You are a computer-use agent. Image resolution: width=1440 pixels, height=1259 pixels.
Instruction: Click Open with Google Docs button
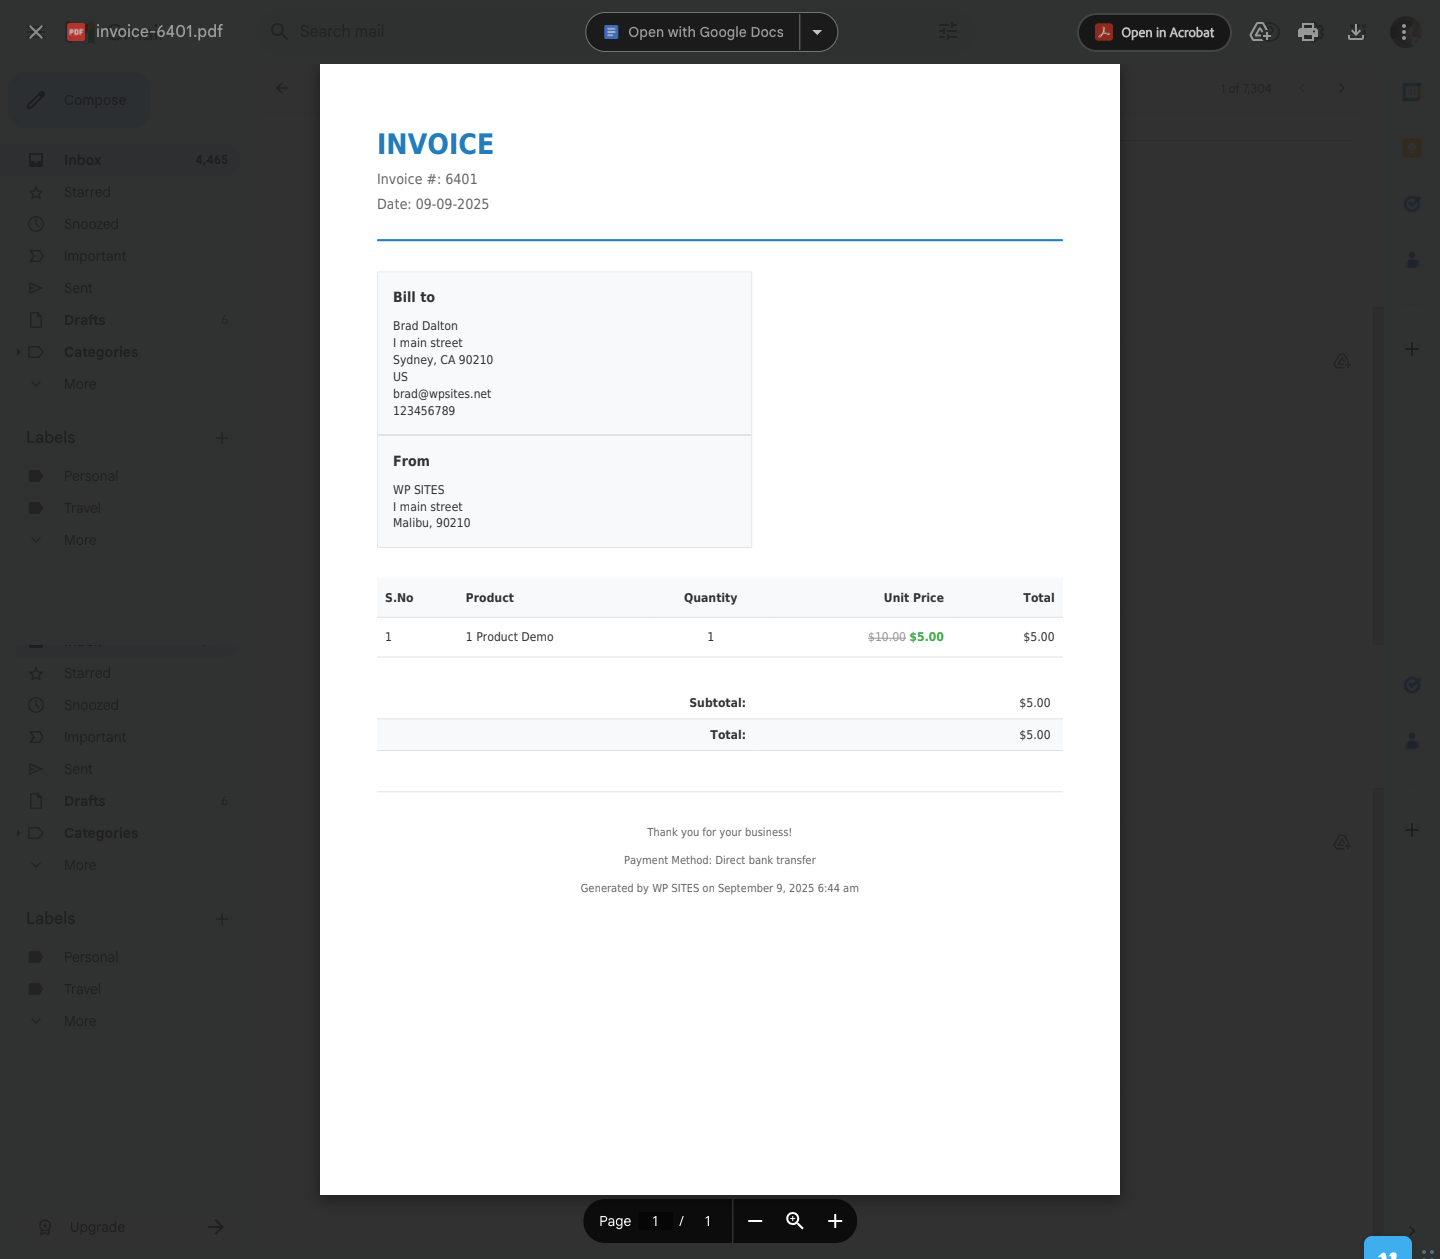coord(693,32)
